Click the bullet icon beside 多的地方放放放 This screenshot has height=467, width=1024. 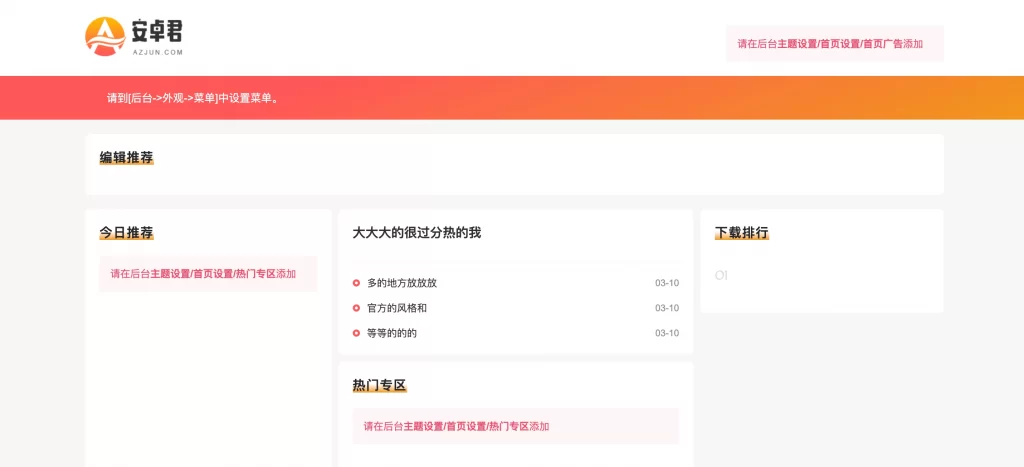coord(357,283)
